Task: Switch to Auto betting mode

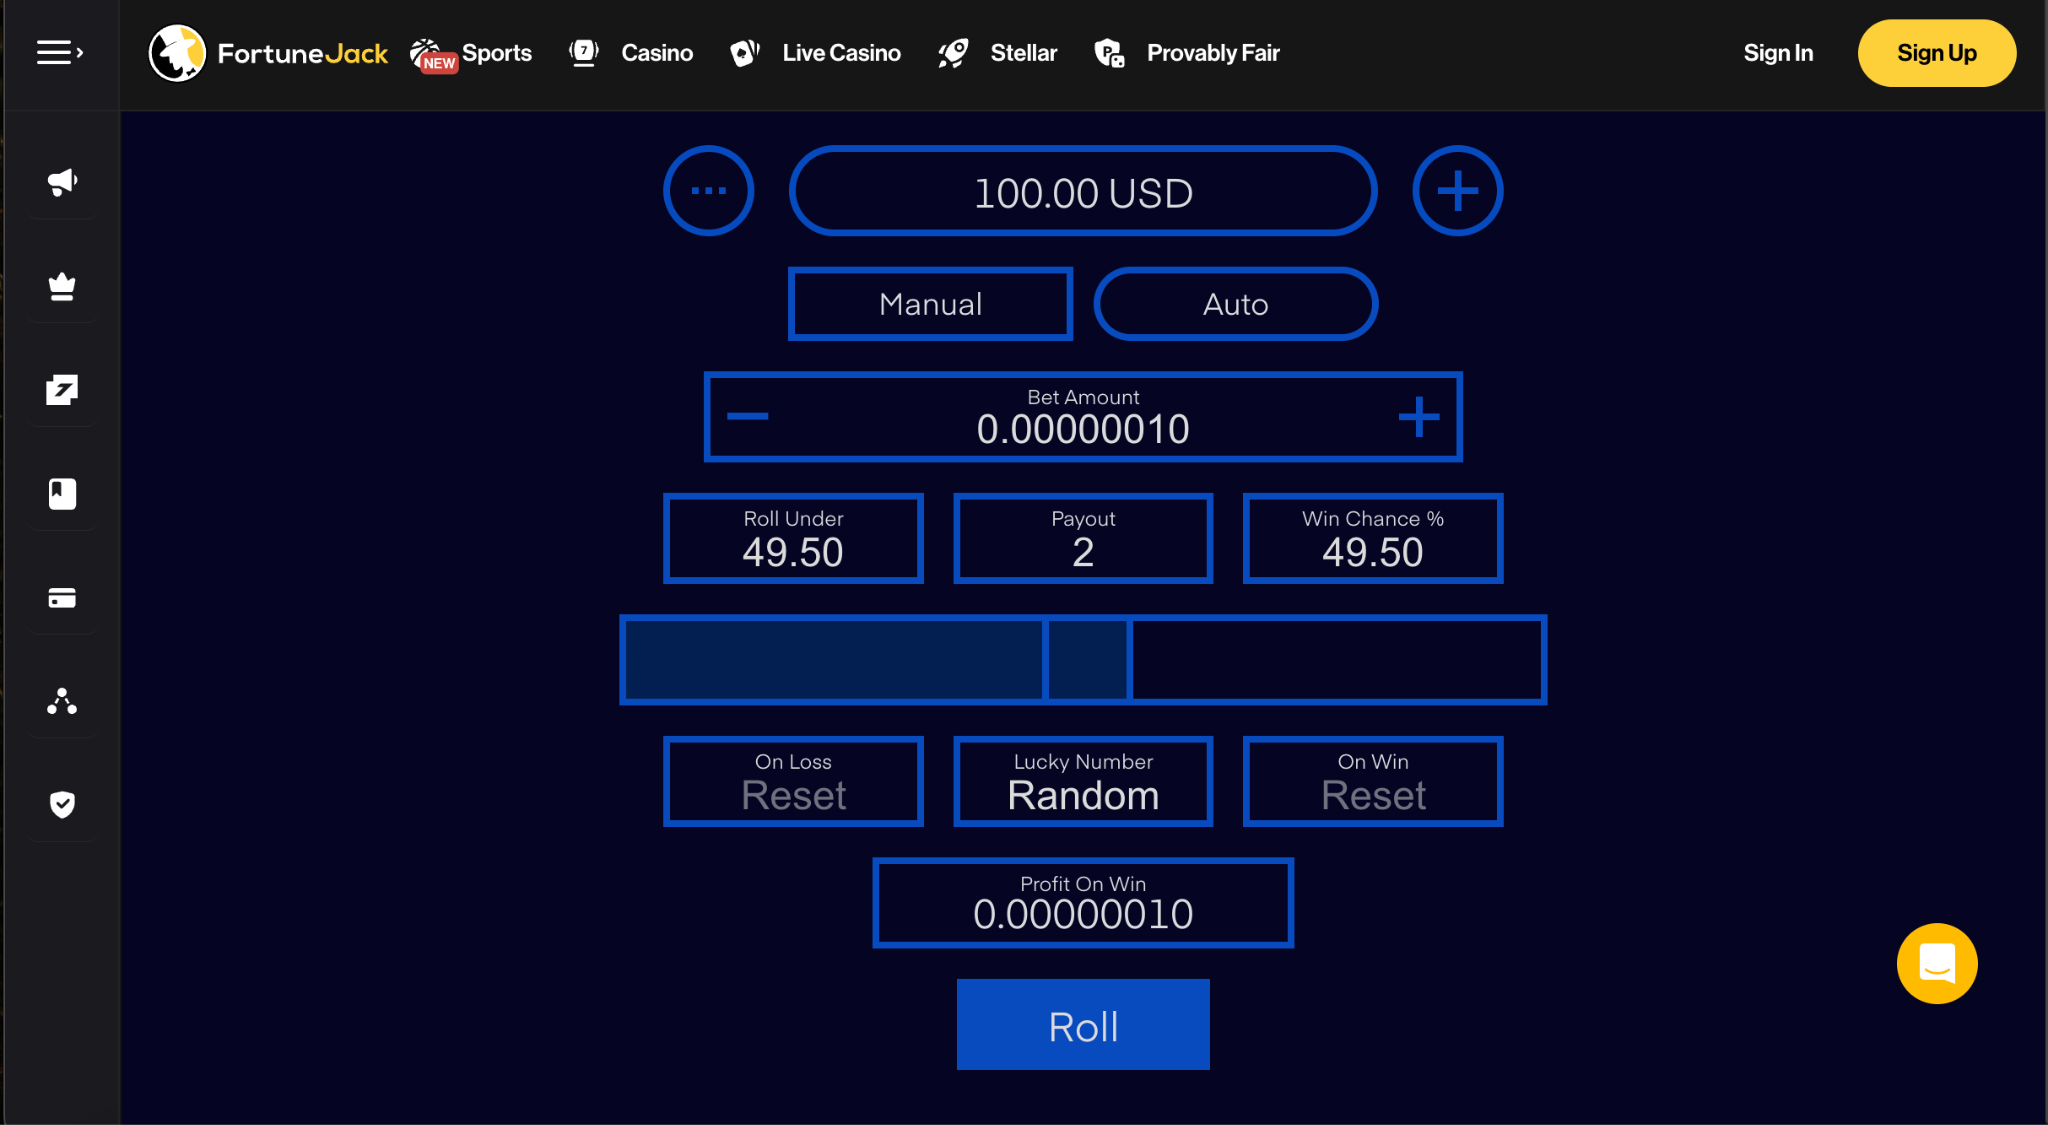Action: tap(1235, 304)
